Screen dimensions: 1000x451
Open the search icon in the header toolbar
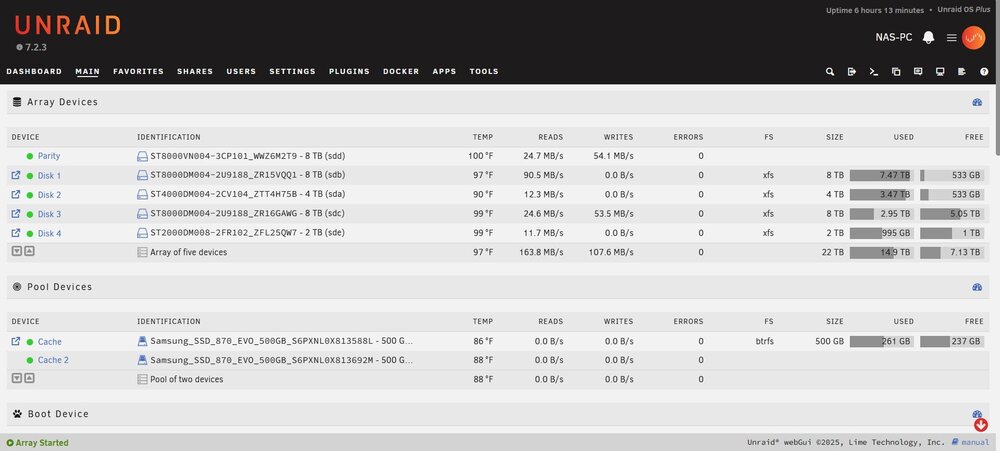point(830,71)
